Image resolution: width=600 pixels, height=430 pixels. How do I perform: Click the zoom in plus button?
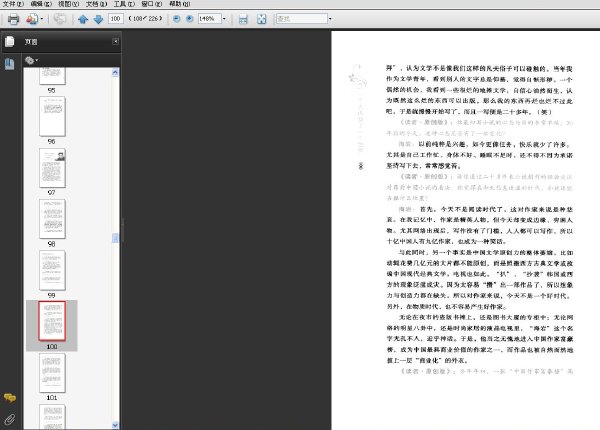(x=189, y=18)
